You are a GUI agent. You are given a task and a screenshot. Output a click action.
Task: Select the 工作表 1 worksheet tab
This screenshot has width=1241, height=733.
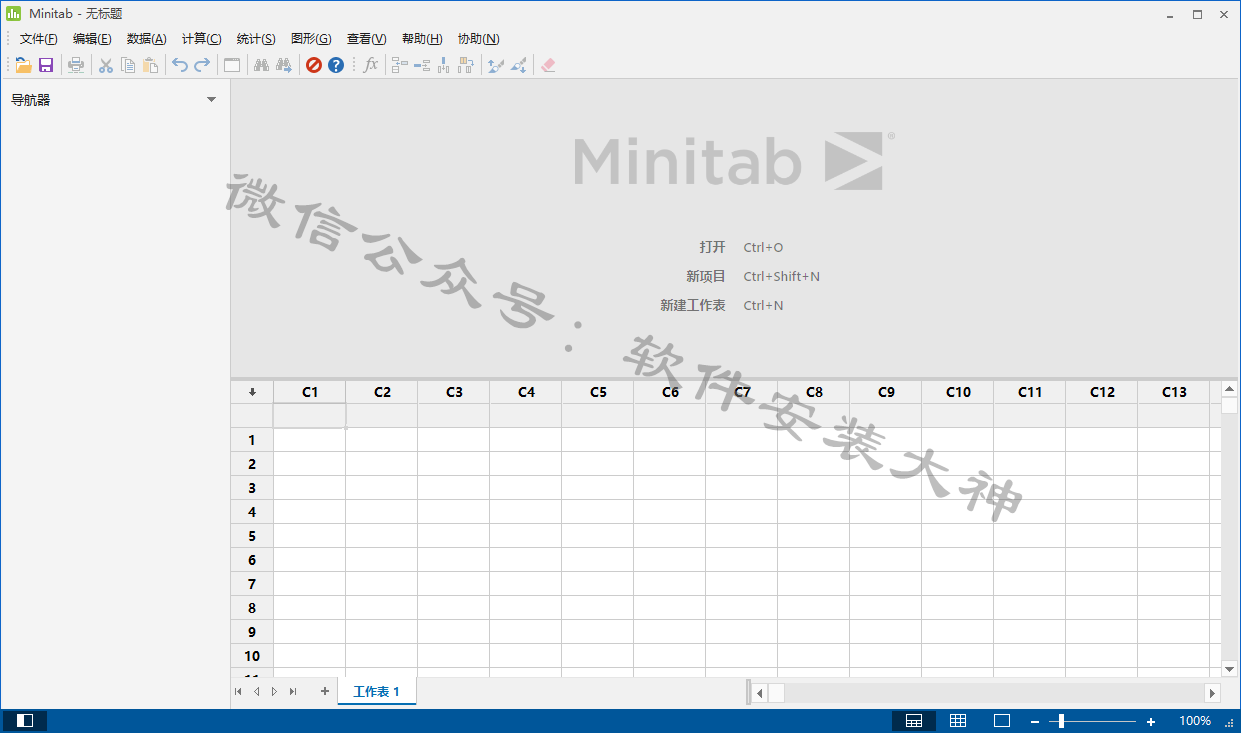377,692
